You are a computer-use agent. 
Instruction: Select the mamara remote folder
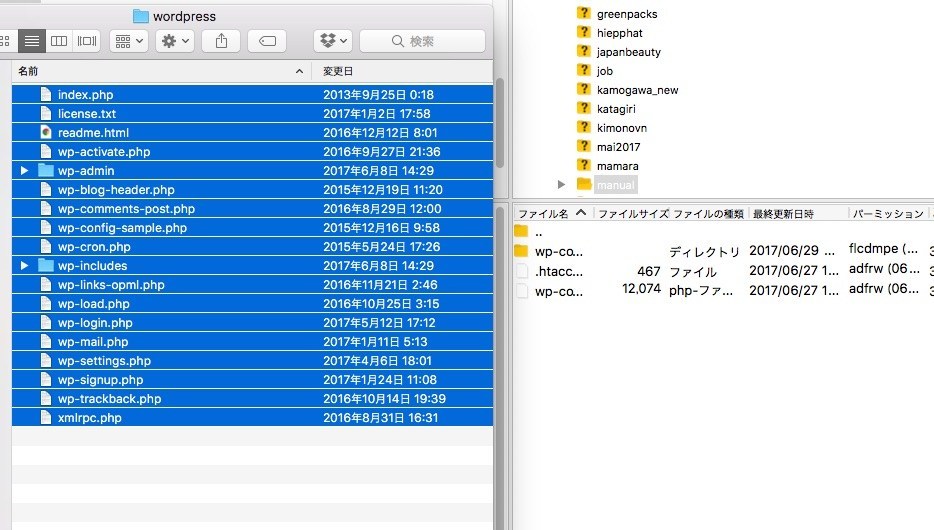[x=617, y=166]
